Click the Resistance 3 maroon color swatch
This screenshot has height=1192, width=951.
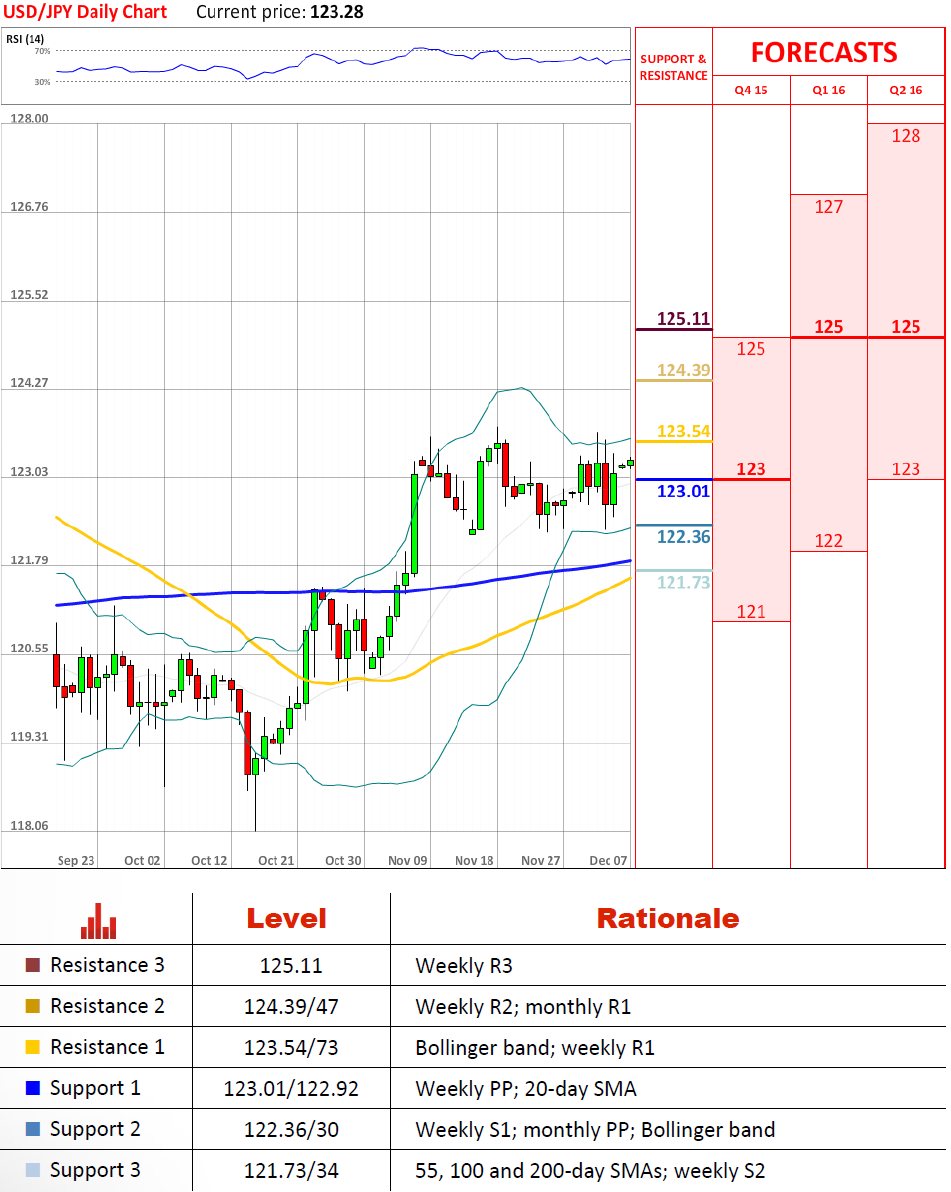tap(33, 965)
